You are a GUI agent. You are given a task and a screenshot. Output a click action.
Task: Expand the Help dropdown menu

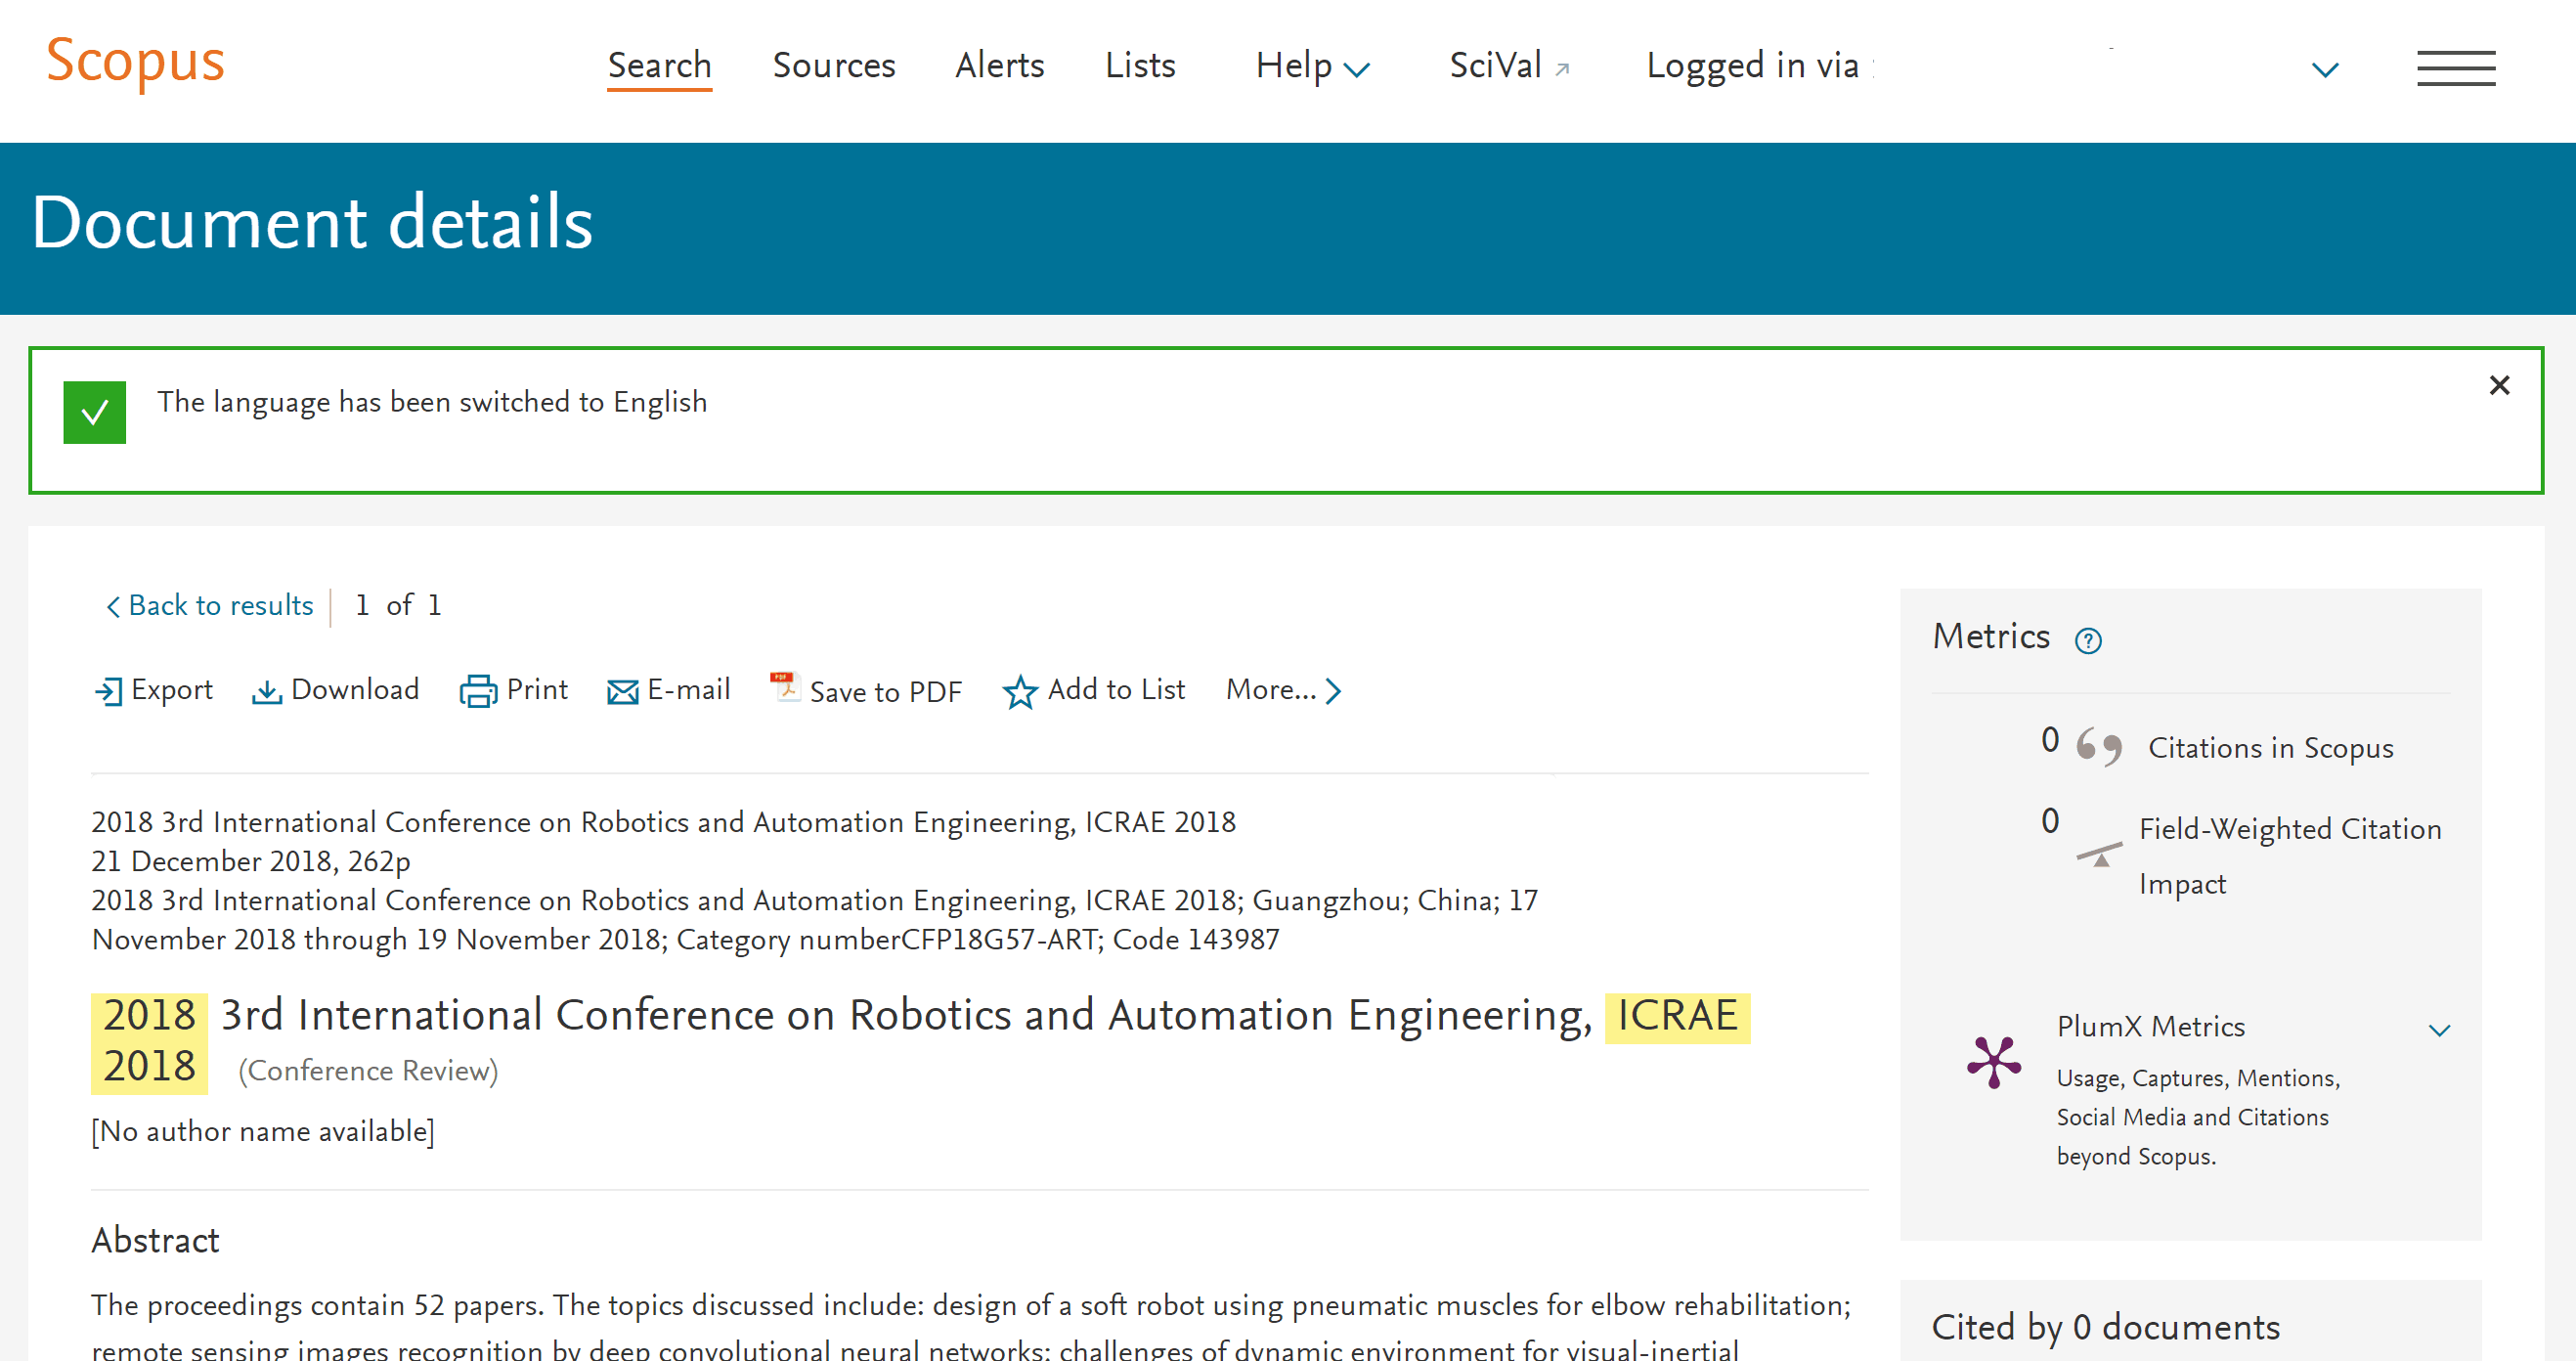tap(1313, 66)
